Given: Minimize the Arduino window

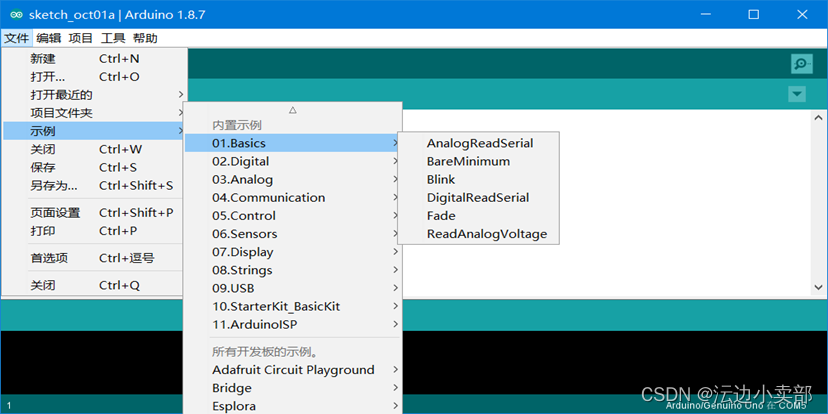Looking at the screenshot, I should [706, 15].
